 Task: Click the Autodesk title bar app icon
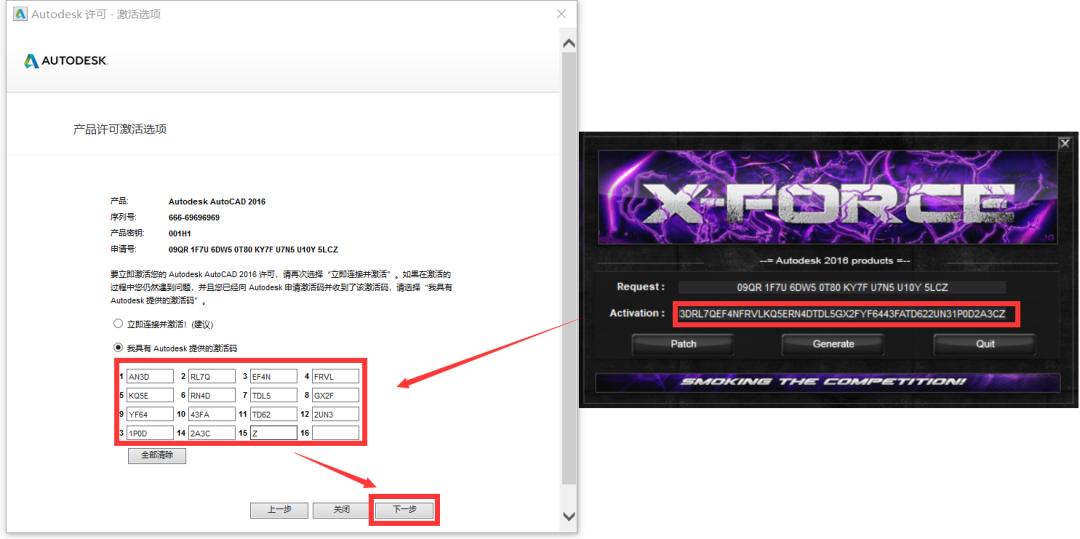pyautogui.click(x=20, y=14)
